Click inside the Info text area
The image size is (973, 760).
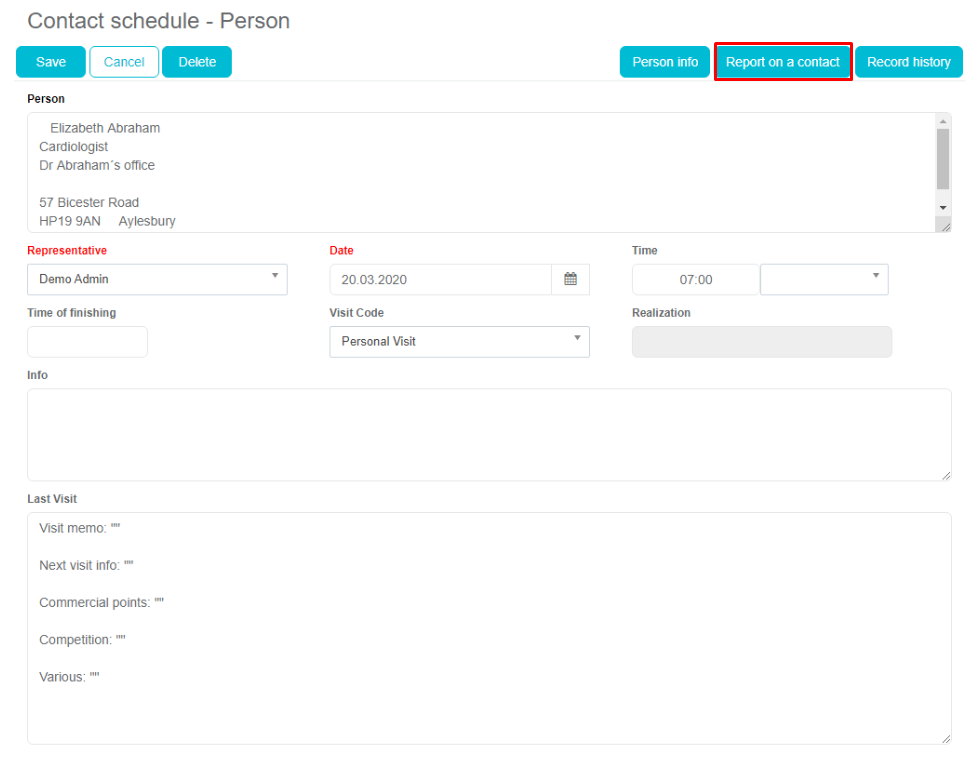pyautogui.click(x=488, y=434)
